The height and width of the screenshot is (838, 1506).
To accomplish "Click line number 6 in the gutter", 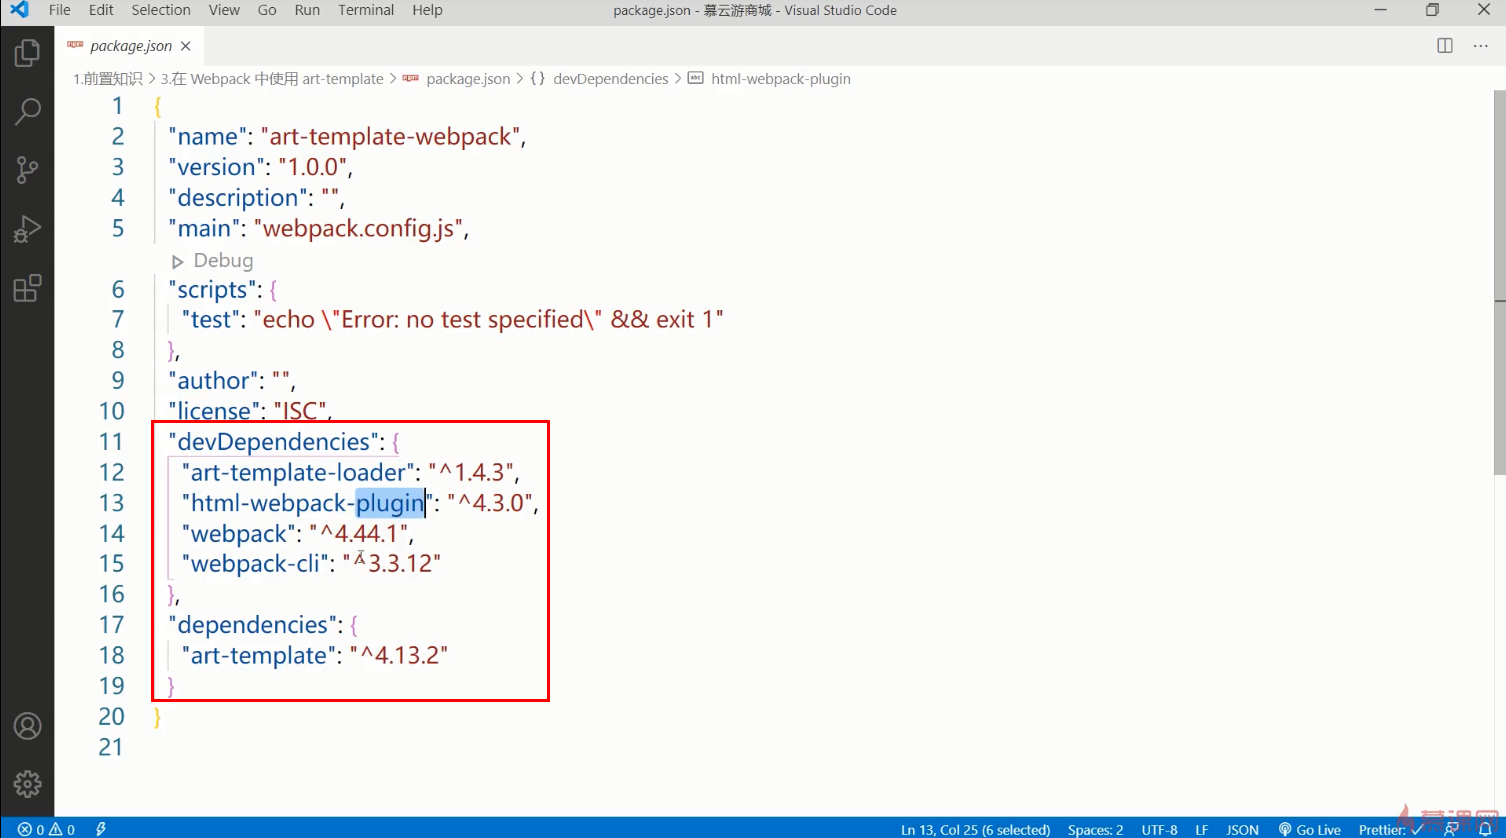I will [118, 289].
